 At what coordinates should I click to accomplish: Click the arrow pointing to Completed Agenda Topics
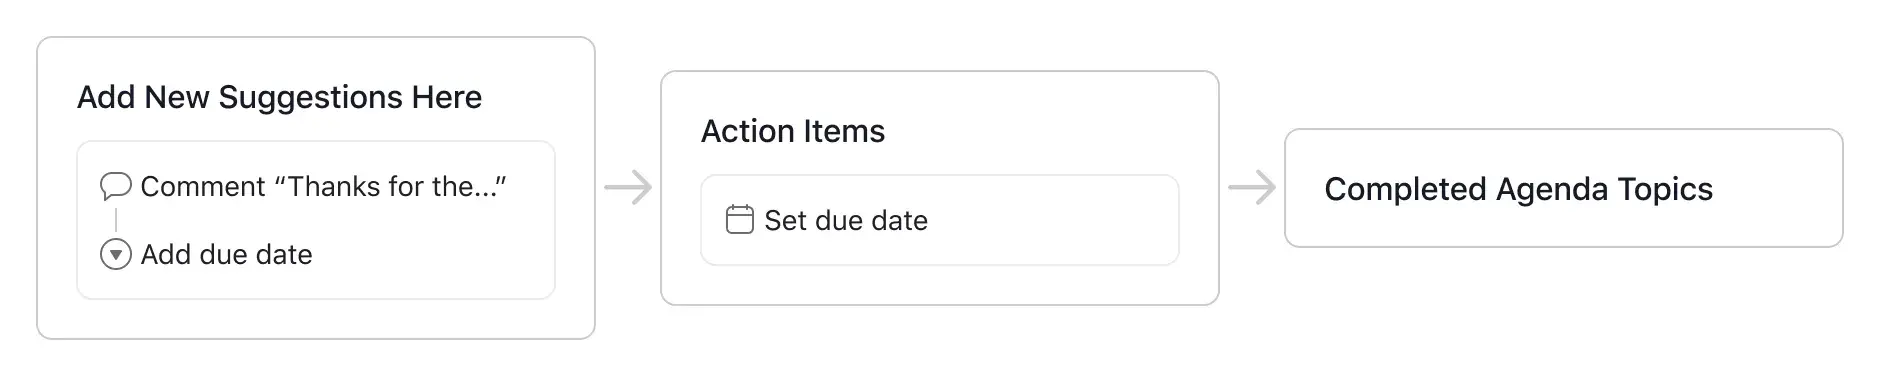pyautogui.click(x=1252, y=187)
